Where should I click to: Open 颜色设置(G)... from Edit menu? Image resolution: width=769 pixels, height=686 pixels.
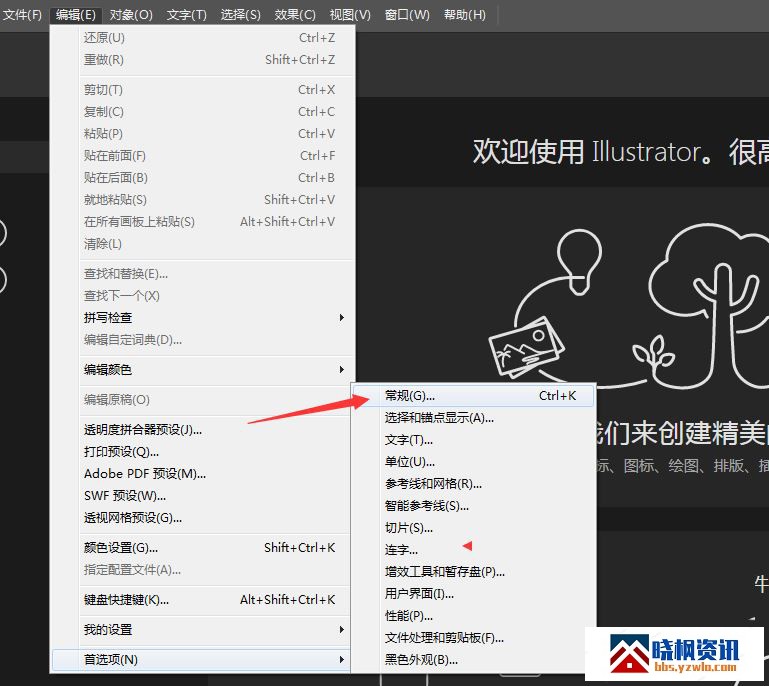(x=120, y=548)
